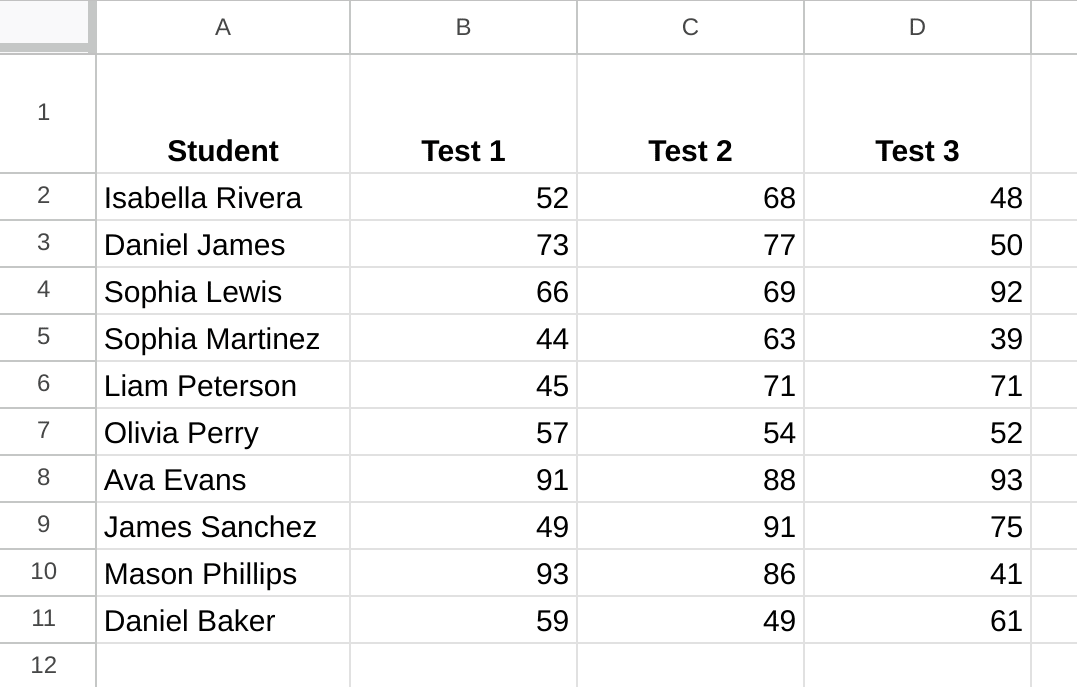Select Liam Peterson's Test 1 score 45
1077x687 pixels.
point(464,385)
